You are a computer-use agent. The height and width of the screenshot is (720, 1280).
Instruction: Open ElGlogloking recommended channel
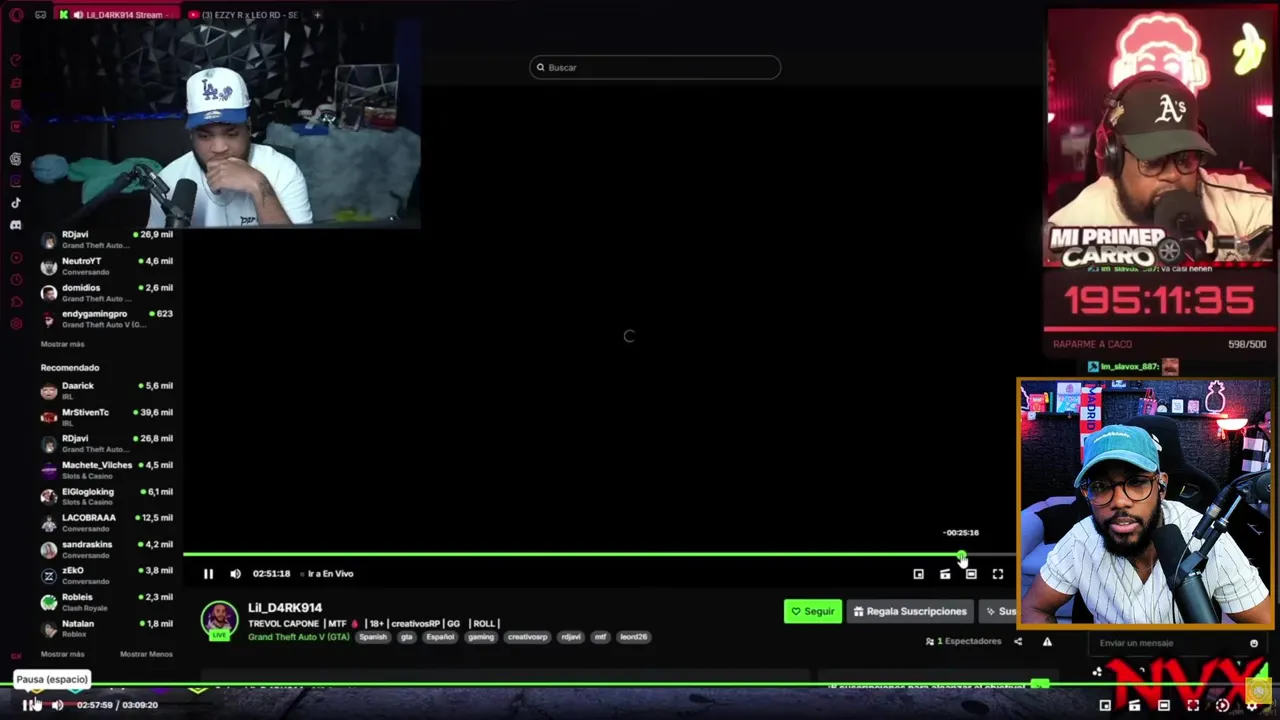click(x=106, y=496)
